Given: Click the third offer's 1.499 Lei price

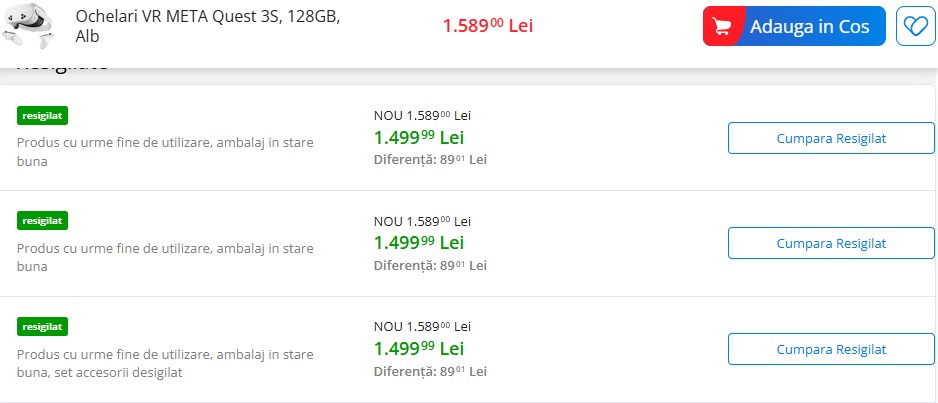Looking at the screenshot, I should tap(419, 349).
